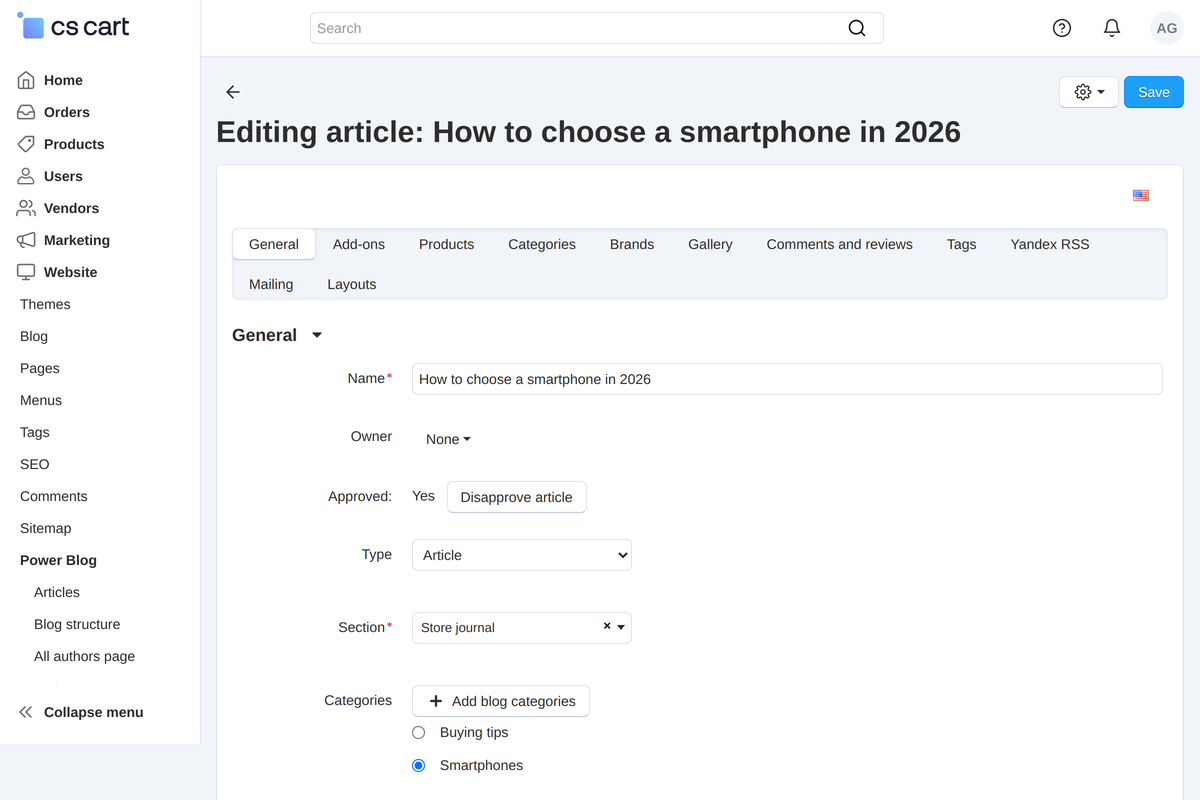Click the Orders inbox icon
The height and width of the screenshot is (800, 1200).
coord(26,112)
